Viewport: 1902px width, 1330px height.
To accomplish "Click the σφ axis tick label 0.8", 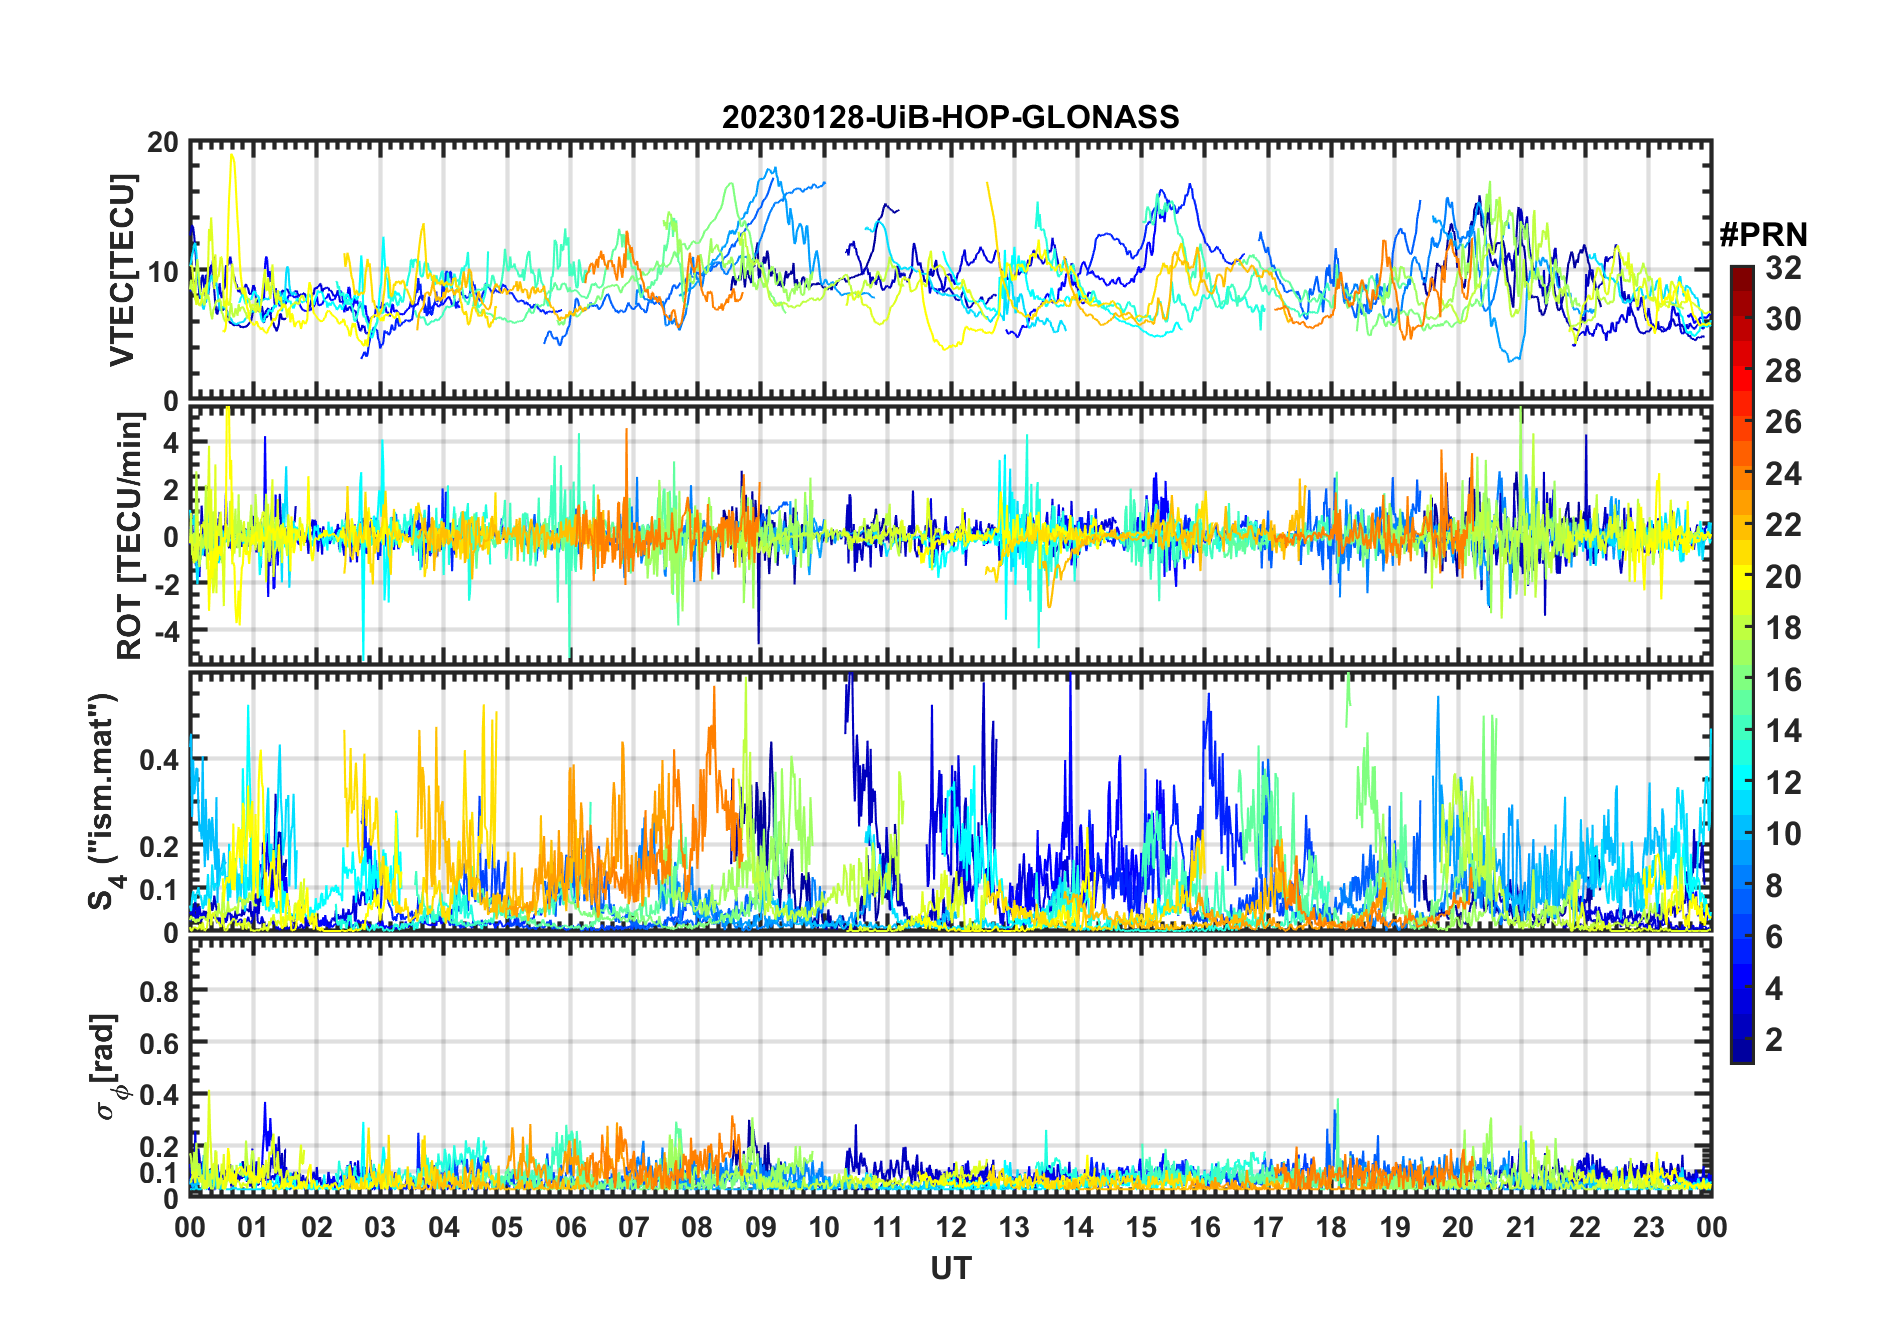I will (159, 991).
